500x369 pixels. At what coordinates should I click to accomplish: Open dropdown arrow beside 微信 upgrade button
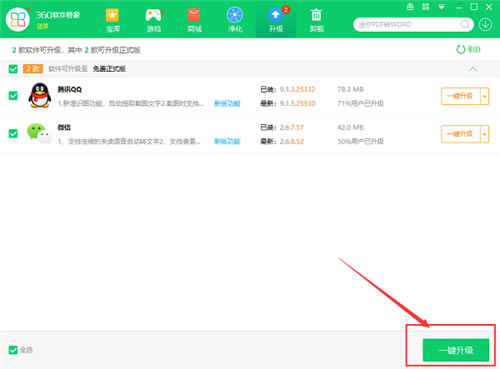point(485,134)
